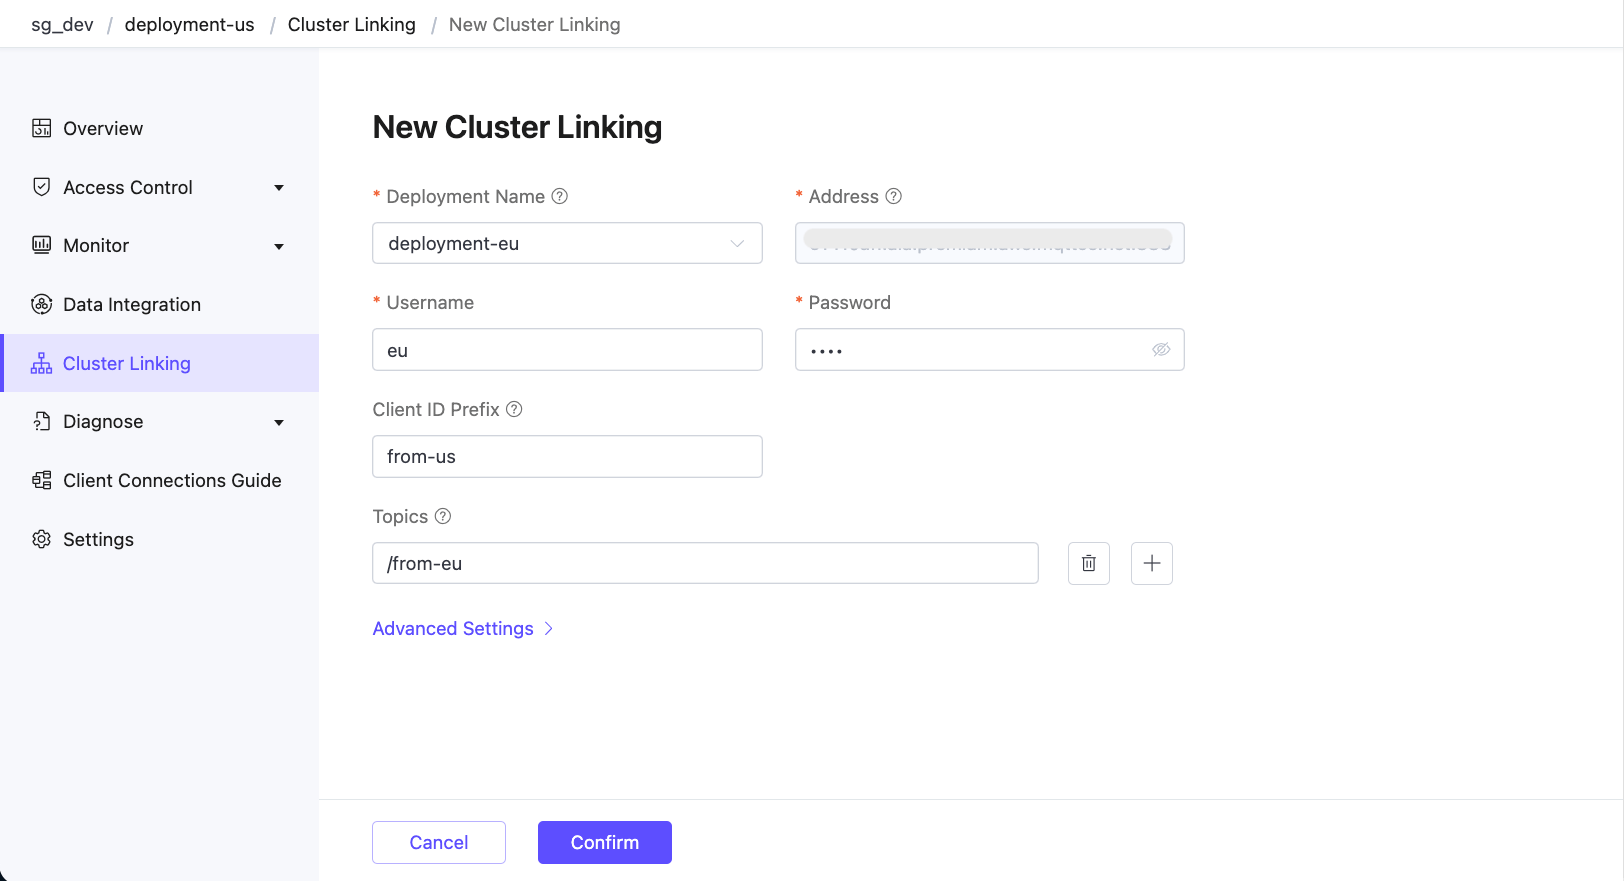Expand the Monitor submenu arrow
The width and height of the screenshot is (1624, 881).
(279, 246)
